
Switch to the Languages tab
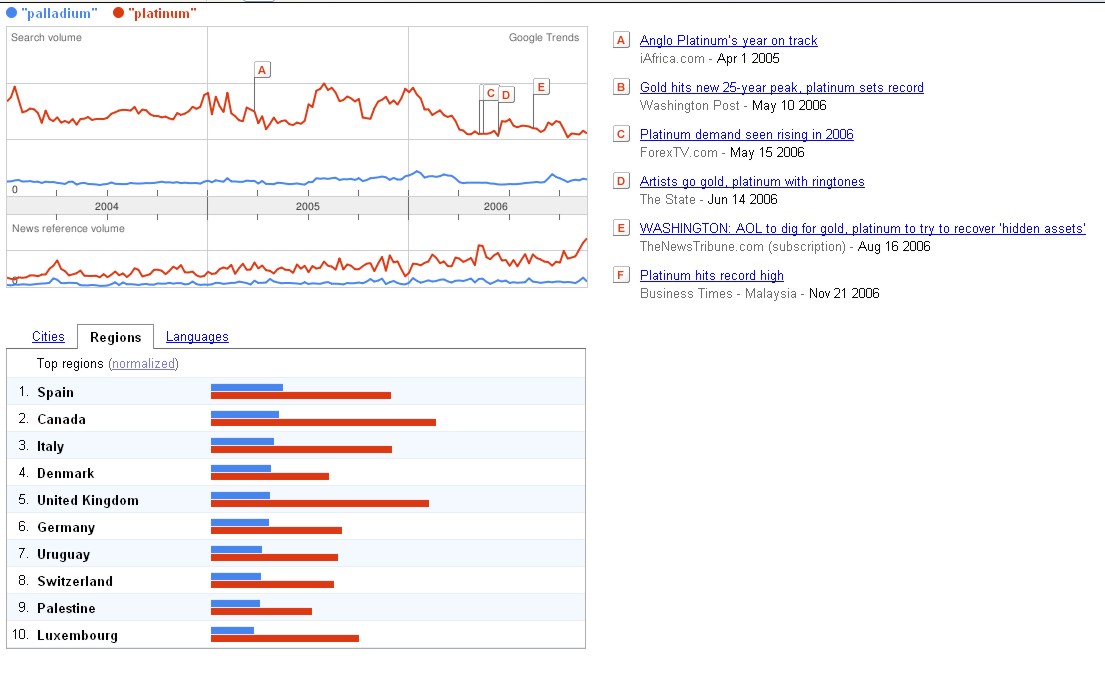point(197,337)
